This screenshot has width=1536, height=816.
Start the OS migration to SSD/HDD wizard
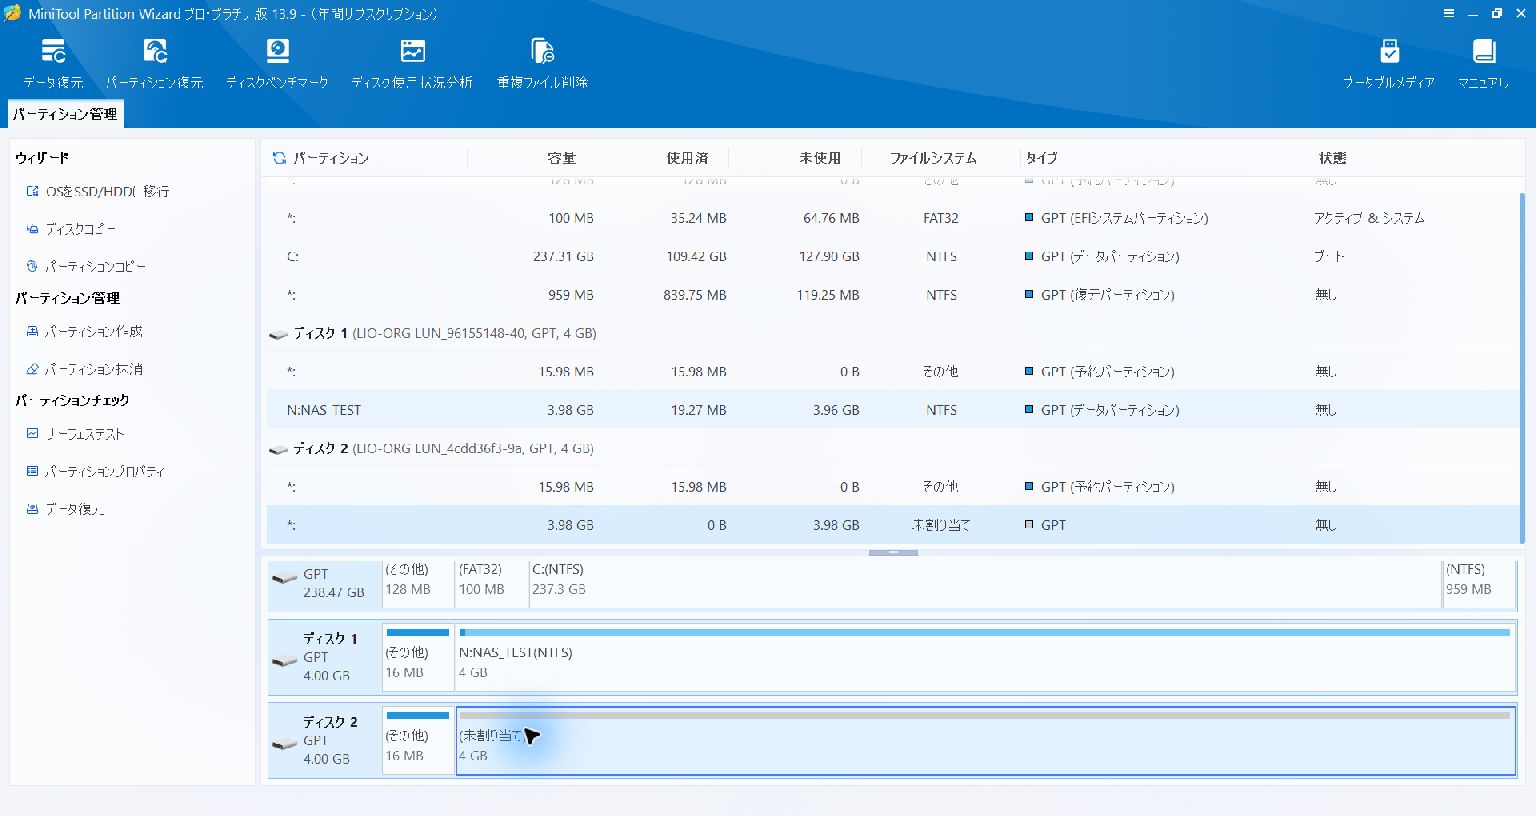[x=98, y=191]
